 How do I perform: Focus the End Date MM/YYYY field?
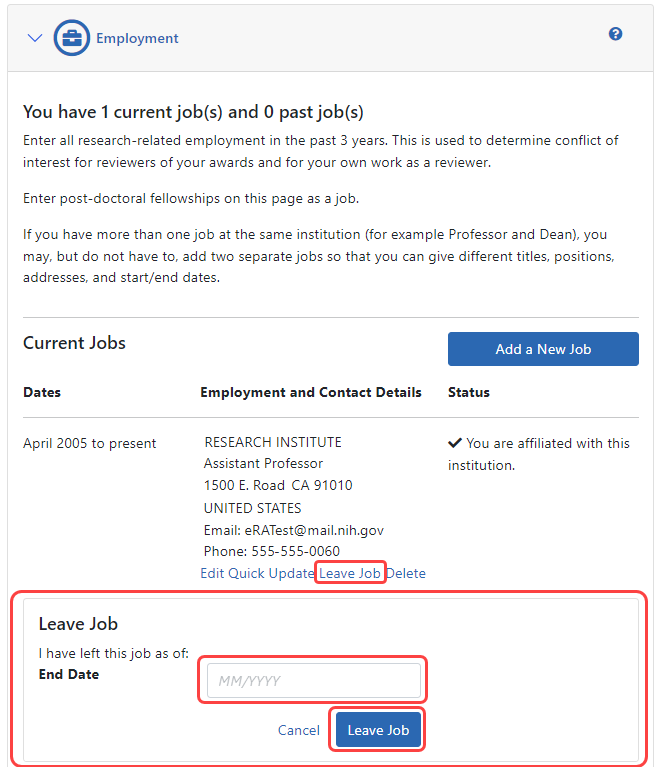313,681
